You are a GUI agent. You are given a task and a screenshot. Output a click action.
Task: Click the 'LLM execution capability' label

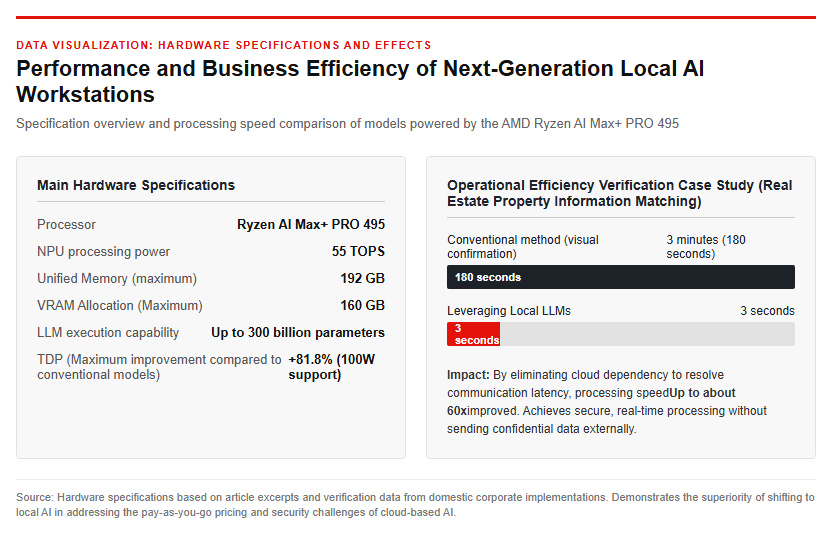pyautogui.click(x=108, y=333)
